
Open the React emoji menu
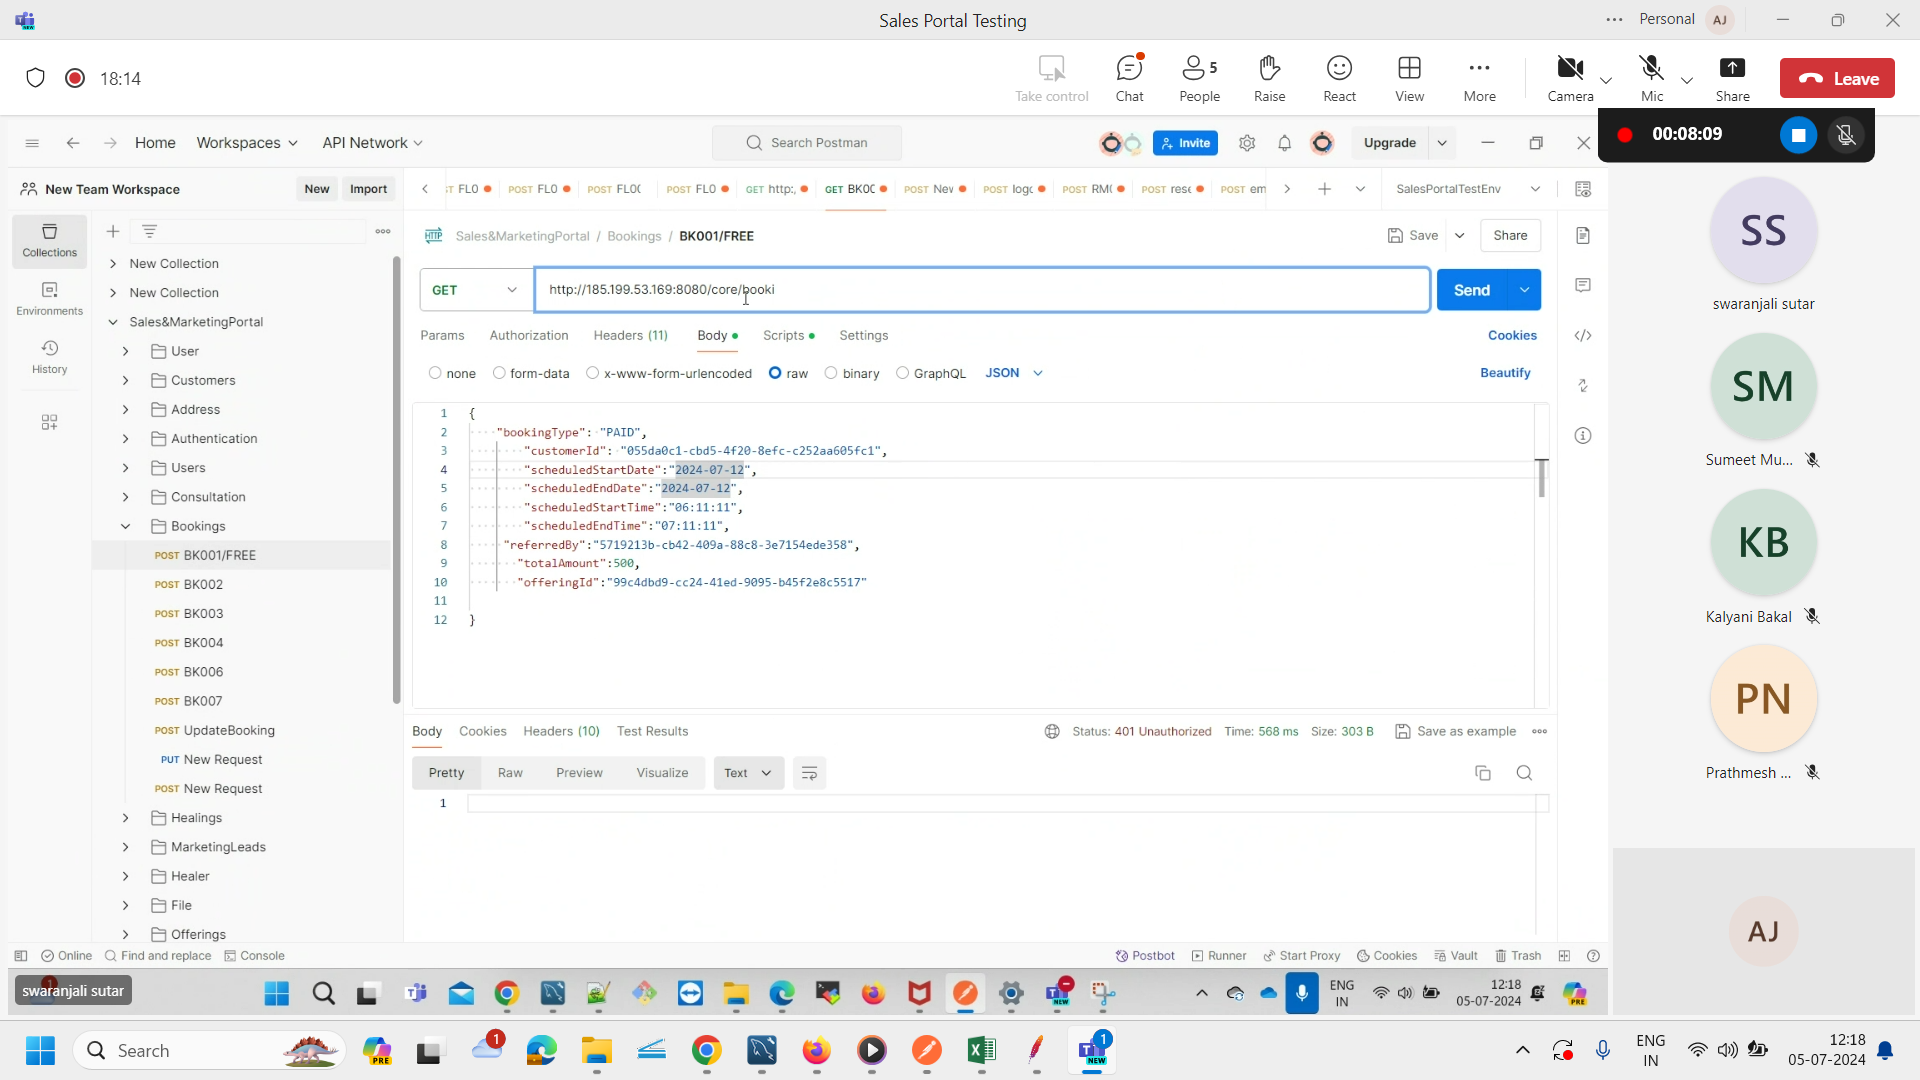coord(1339,78)
